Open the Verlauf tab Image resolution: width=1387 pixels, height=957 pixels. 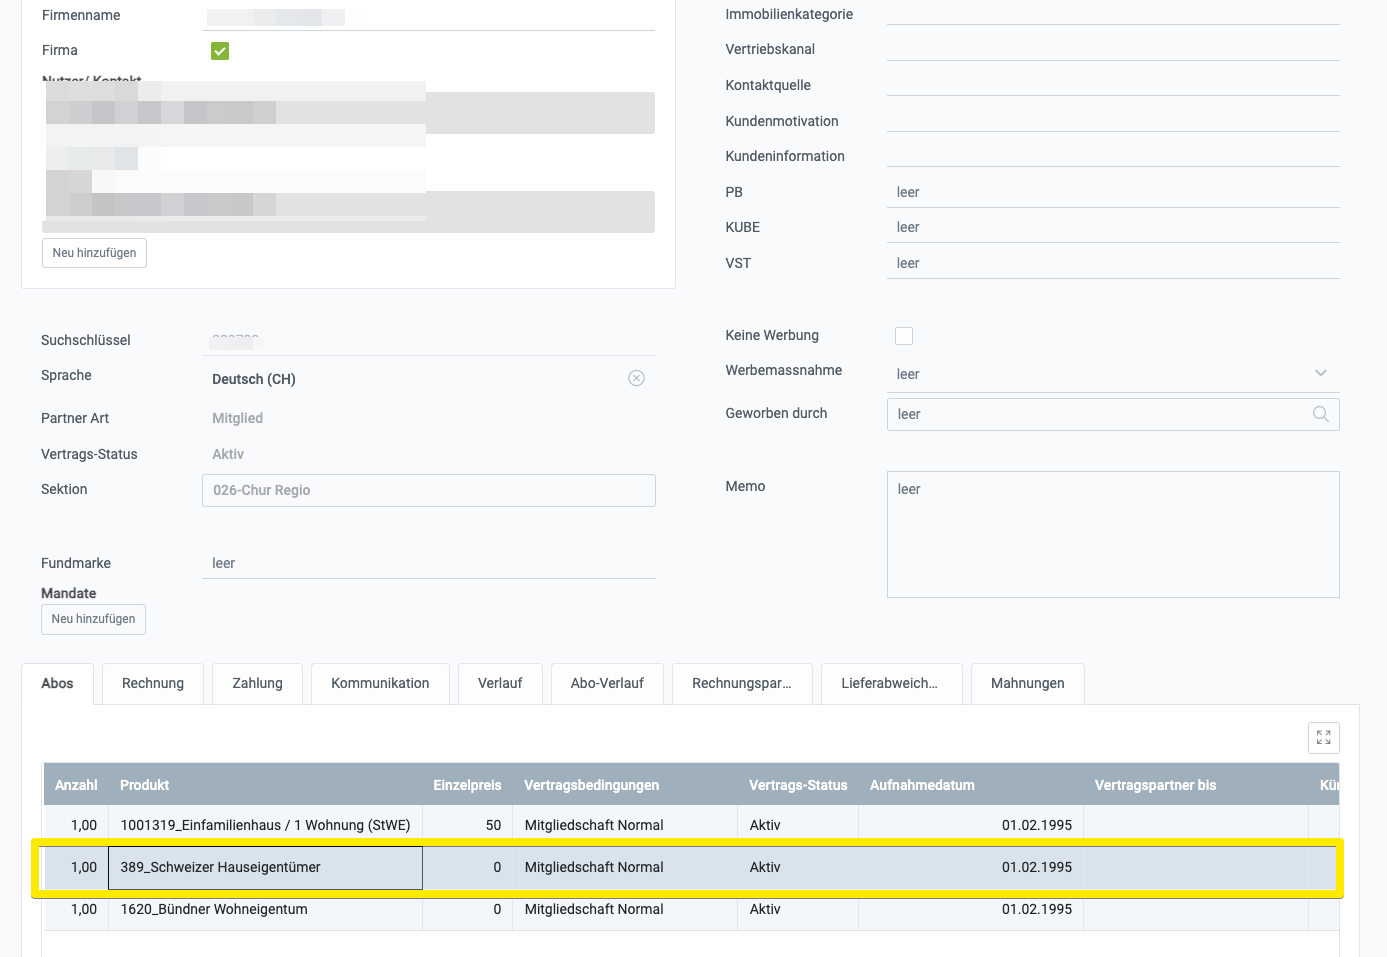point(500,684)
